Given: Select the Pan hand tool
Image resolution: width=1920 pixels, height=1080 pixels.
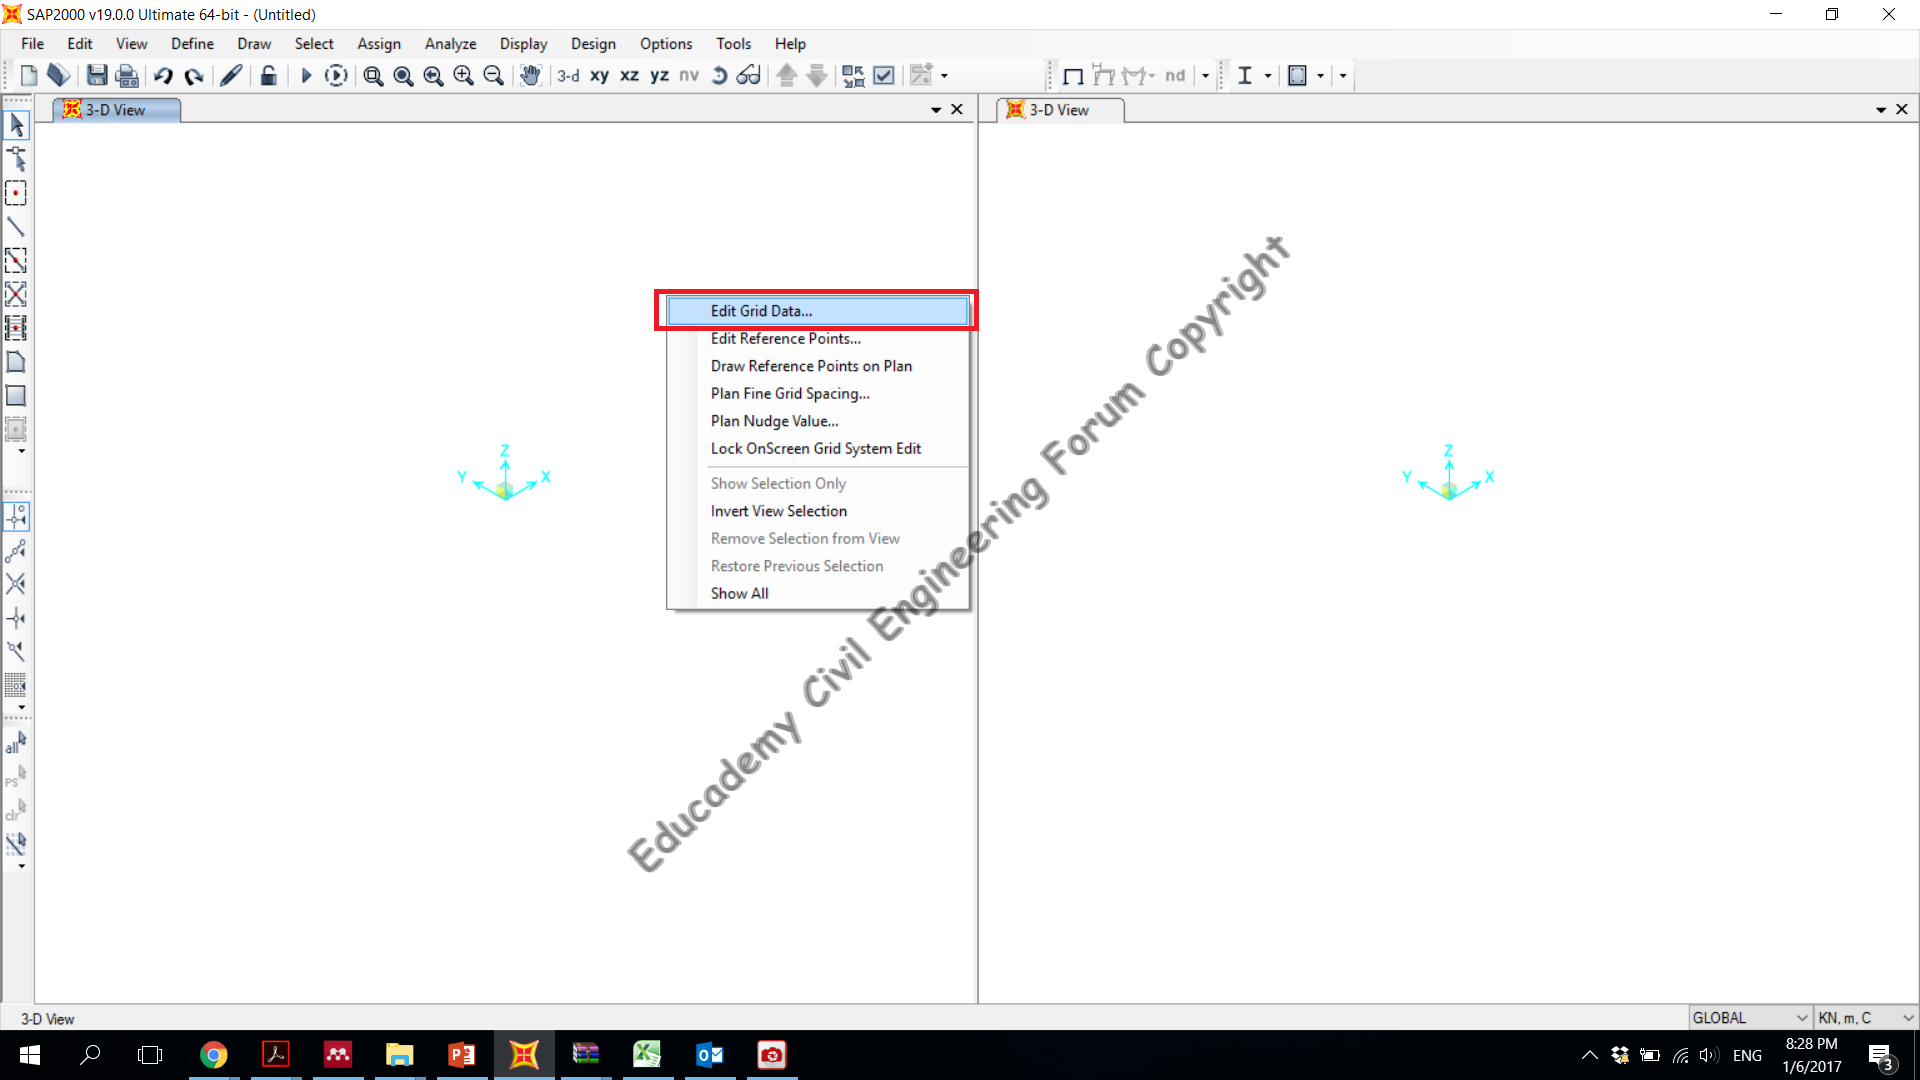Looking at the screenshot, I should (x=530, y=75).
